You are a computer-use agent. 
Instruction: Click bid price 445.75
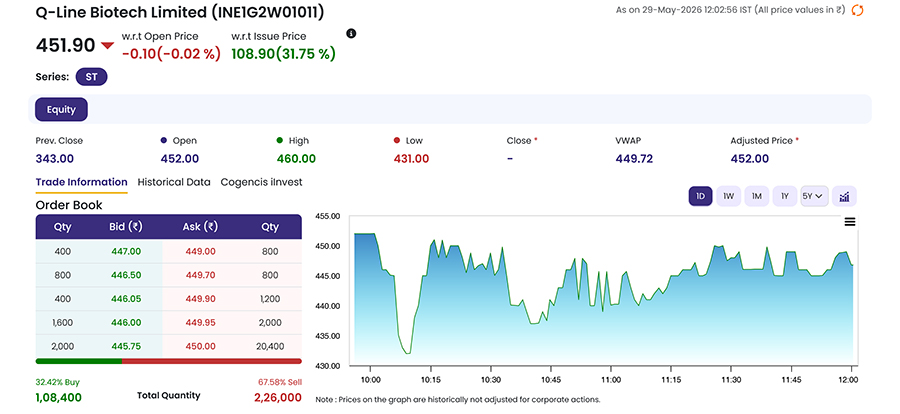125,346
